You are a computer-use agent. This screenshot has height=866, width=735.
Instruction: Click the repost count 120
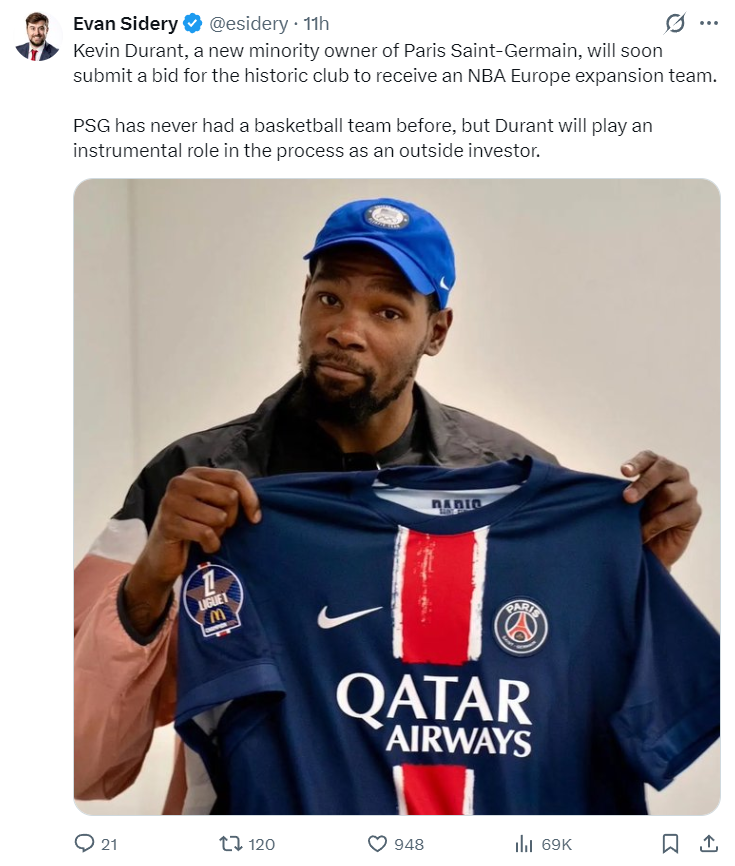point(262,844)
